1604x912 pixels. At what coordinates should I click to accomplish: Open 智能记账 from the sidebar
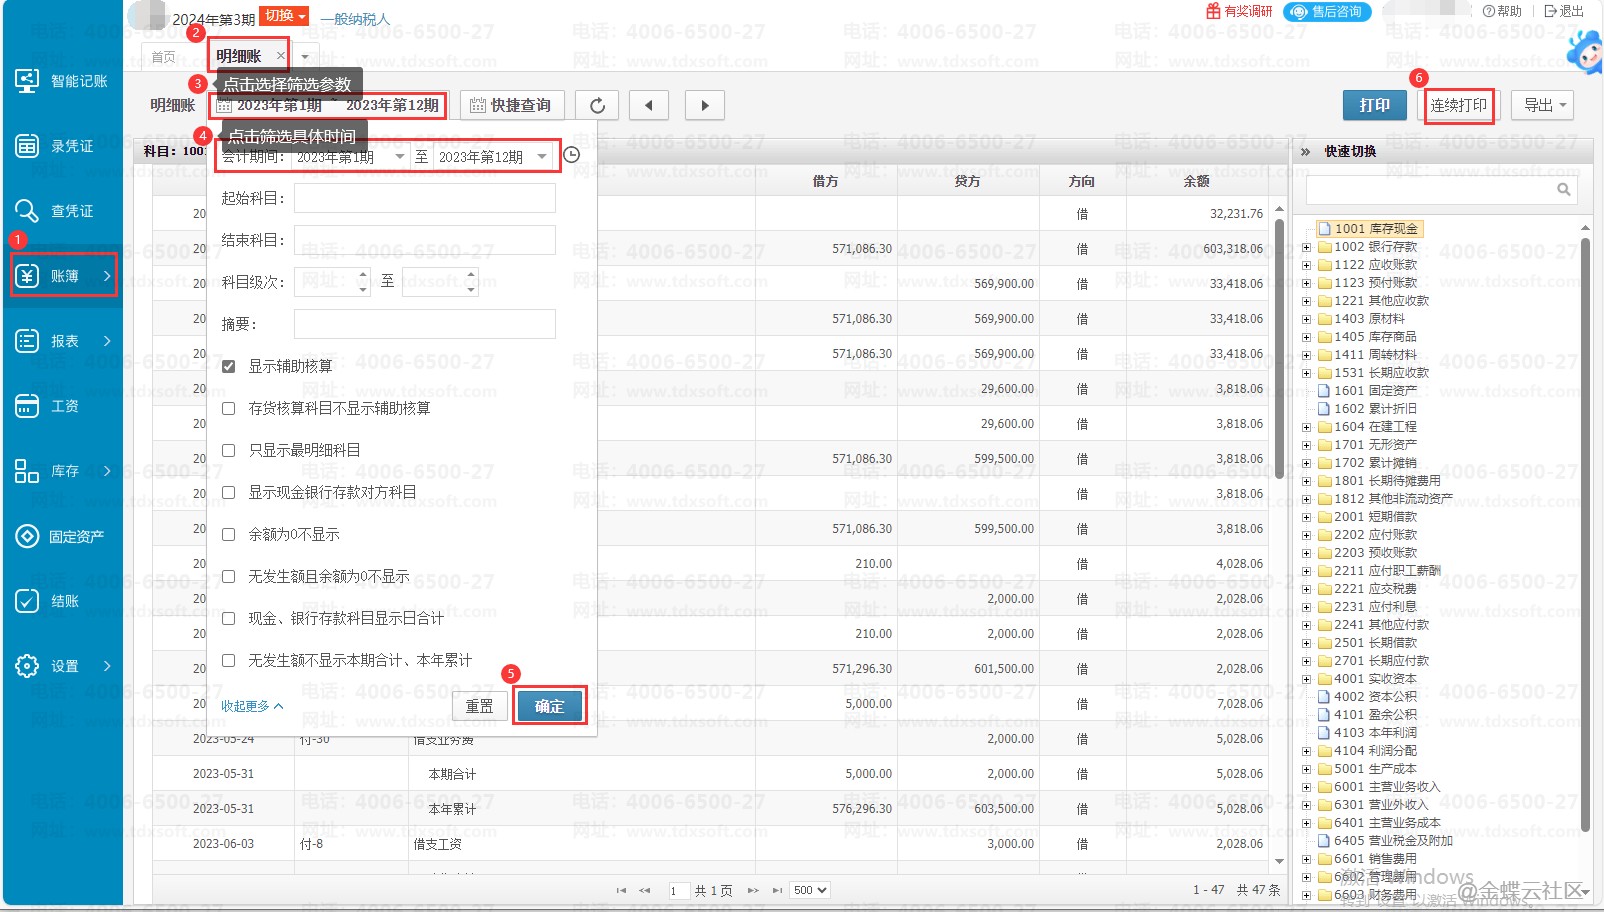[64, 81]
